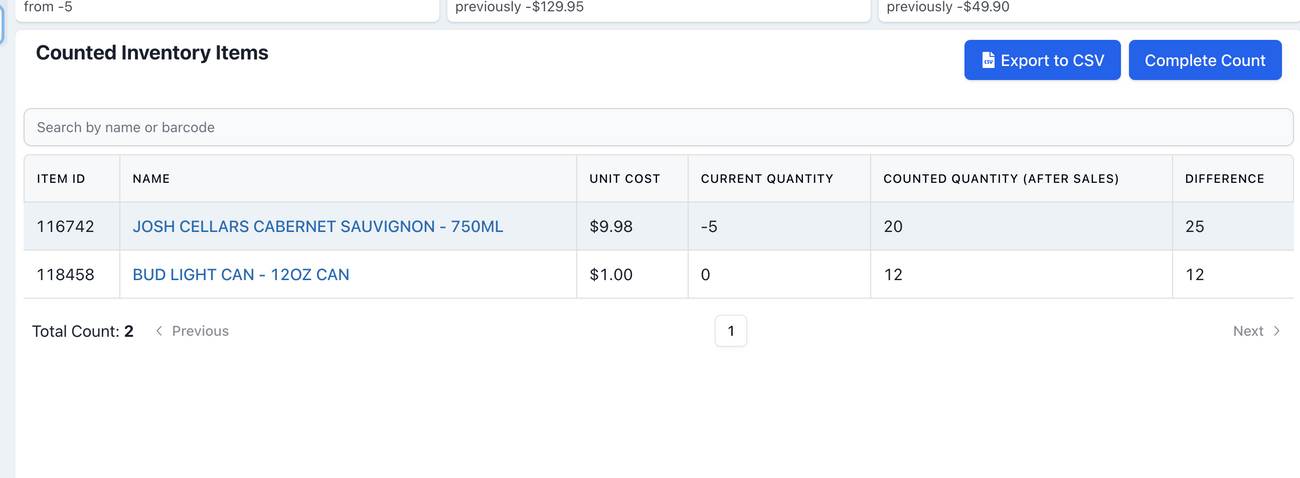
Task: Select the item ID 116742 cell
Action: [x=66, y=227]
